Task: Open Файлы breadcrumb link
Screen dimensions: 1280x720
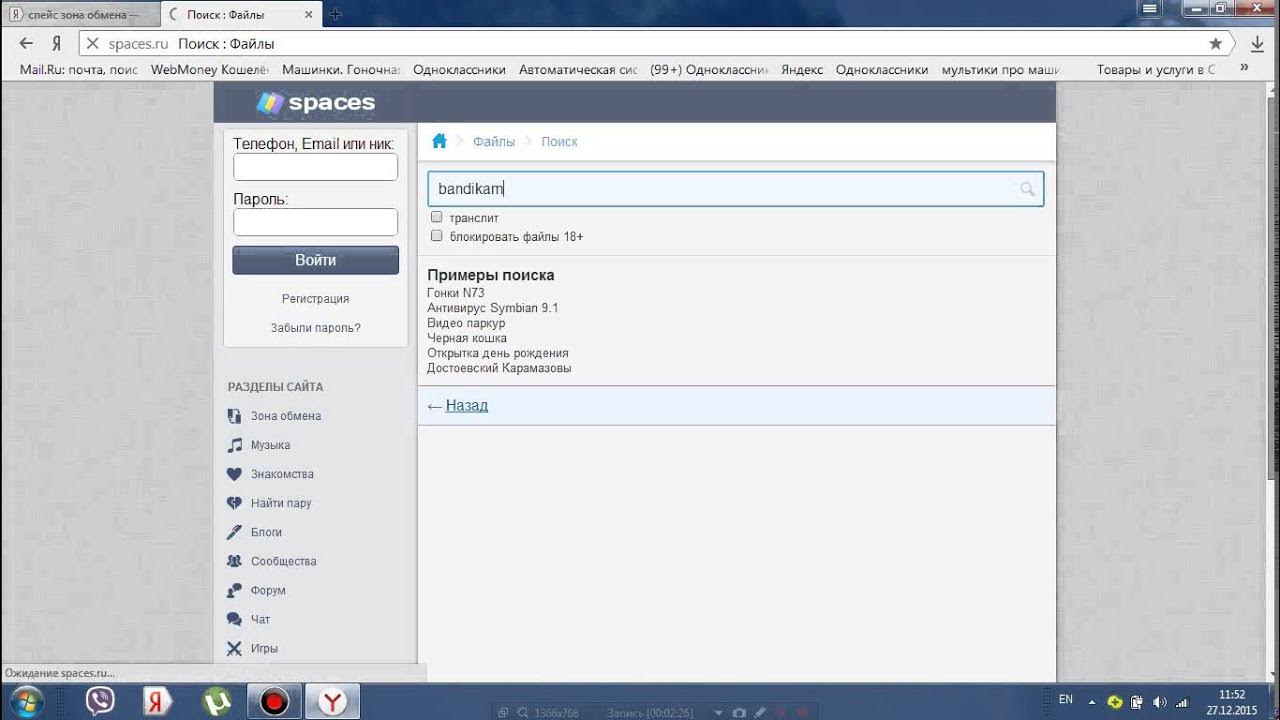Action: [494, 142]
